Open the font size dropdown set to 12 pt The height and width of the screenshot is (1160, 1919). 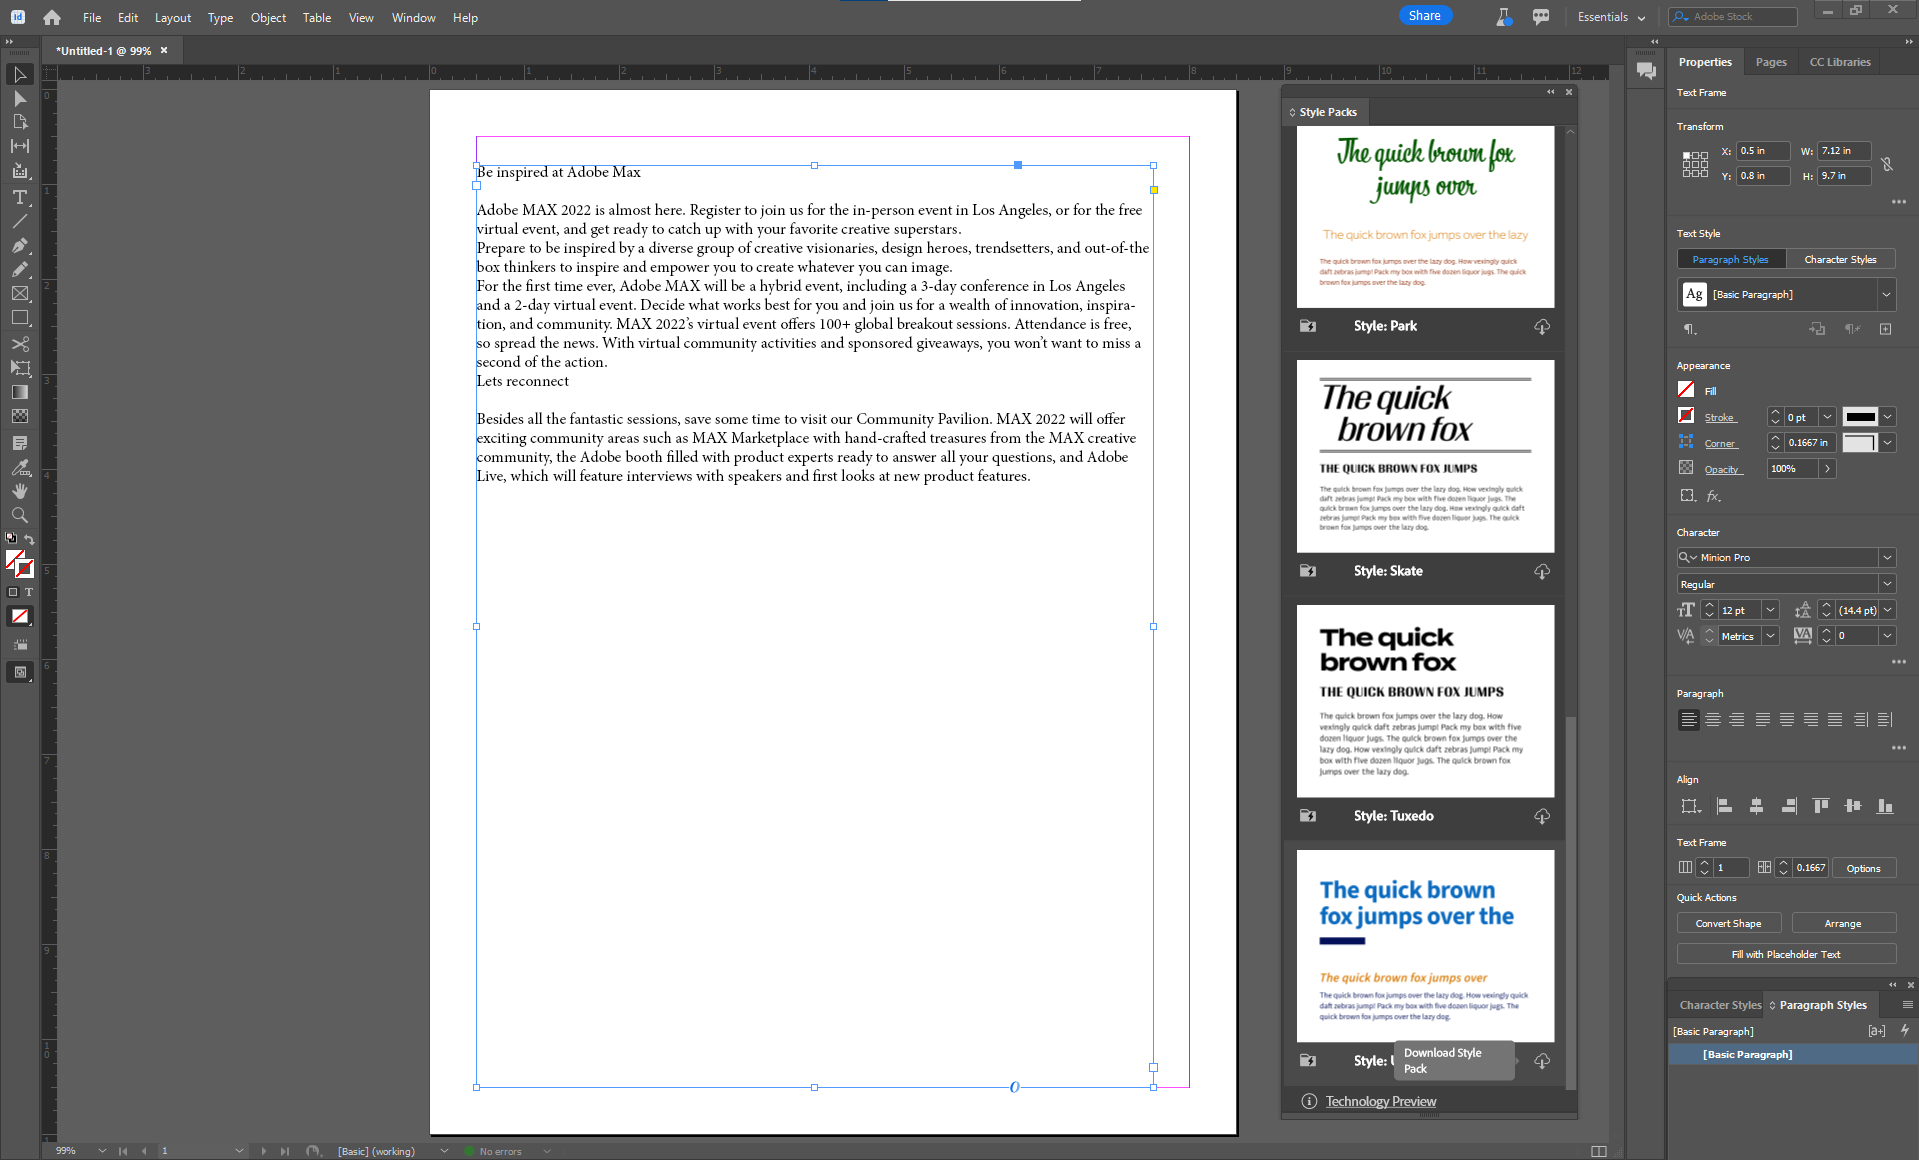coord(1768,609)
